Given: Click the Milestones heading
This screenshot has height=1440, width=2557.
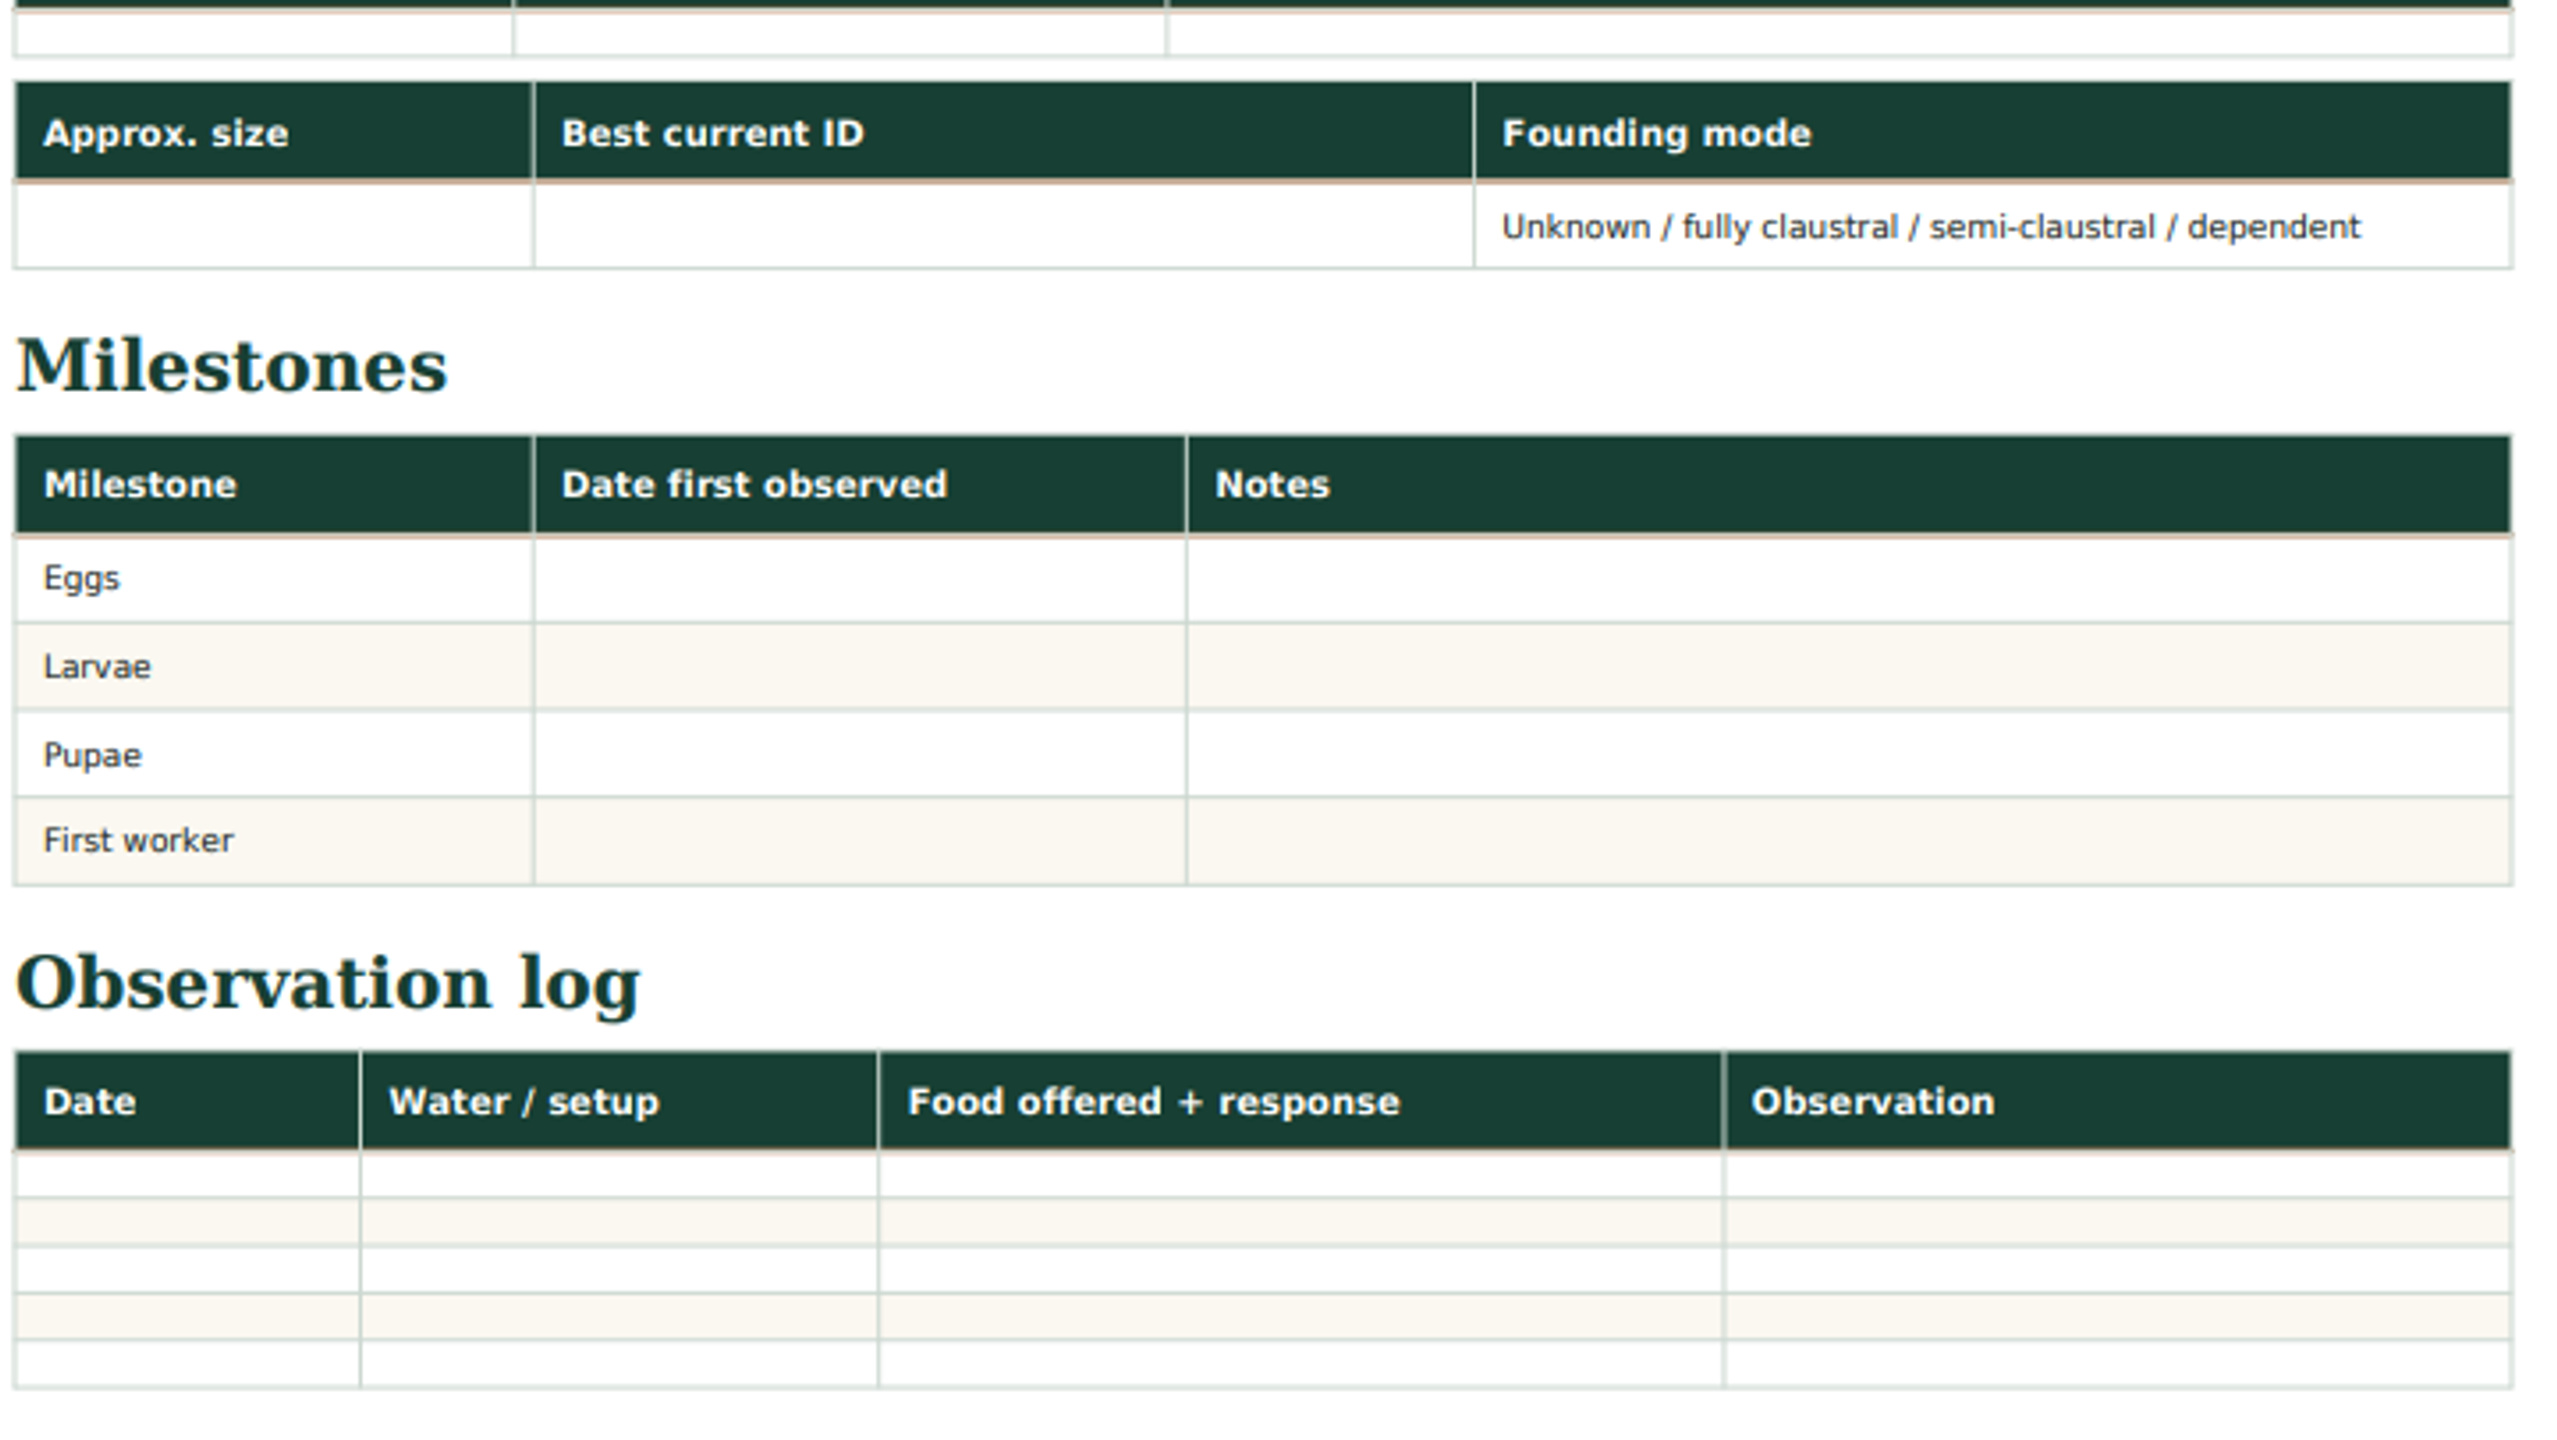Looking at the screenshot, I should 231,366.
